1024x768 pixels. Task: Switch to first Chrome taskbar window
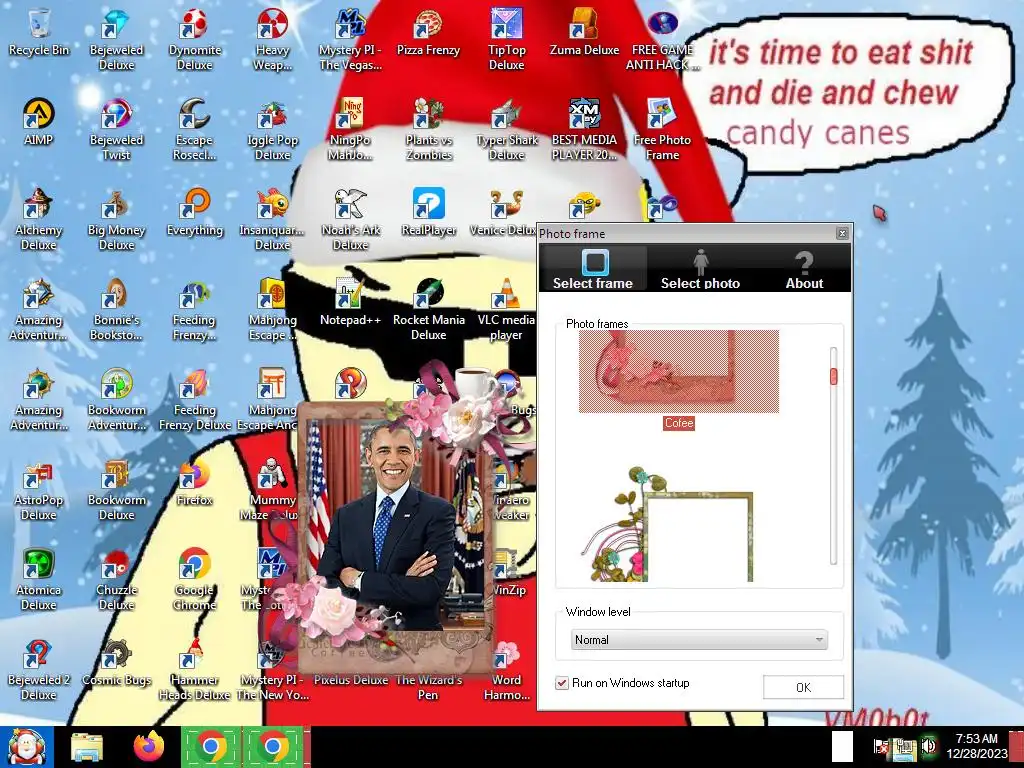211,747
